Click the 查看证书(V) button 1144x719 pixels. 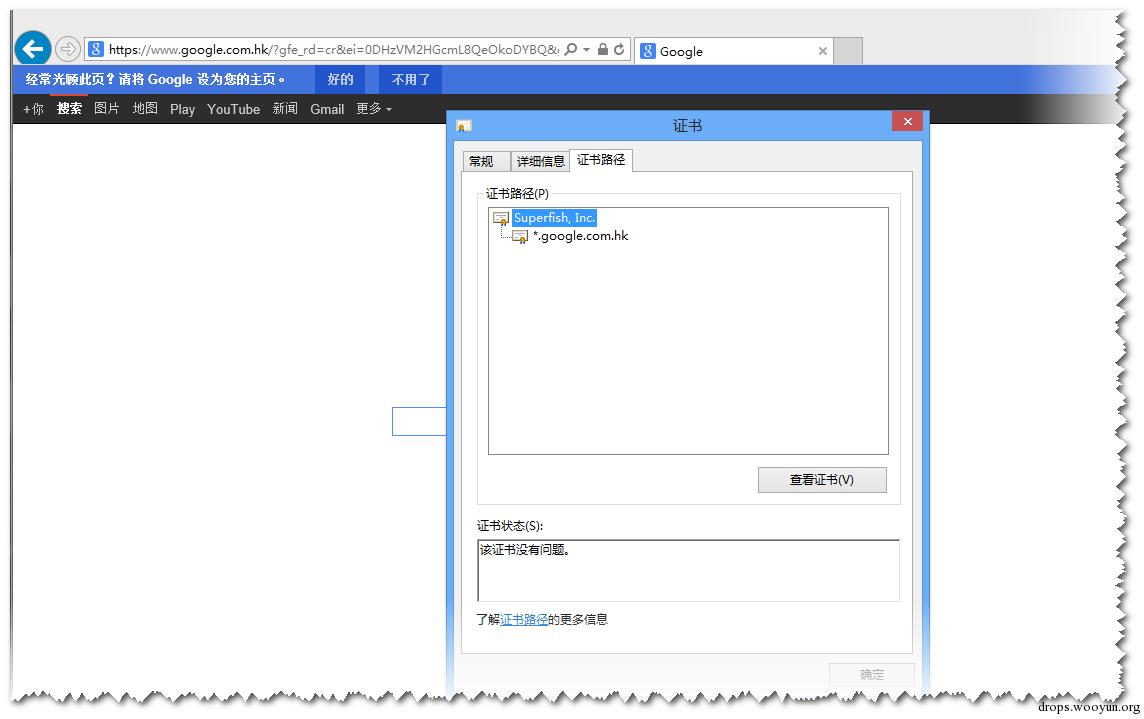[822, 480]
